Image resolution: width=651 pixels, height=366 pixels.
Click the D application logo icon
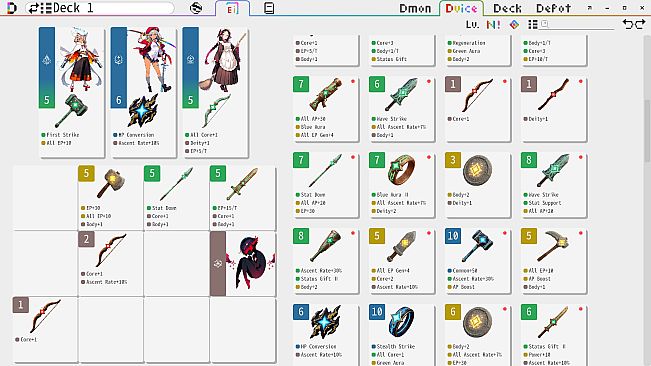[x=12, y=8]
